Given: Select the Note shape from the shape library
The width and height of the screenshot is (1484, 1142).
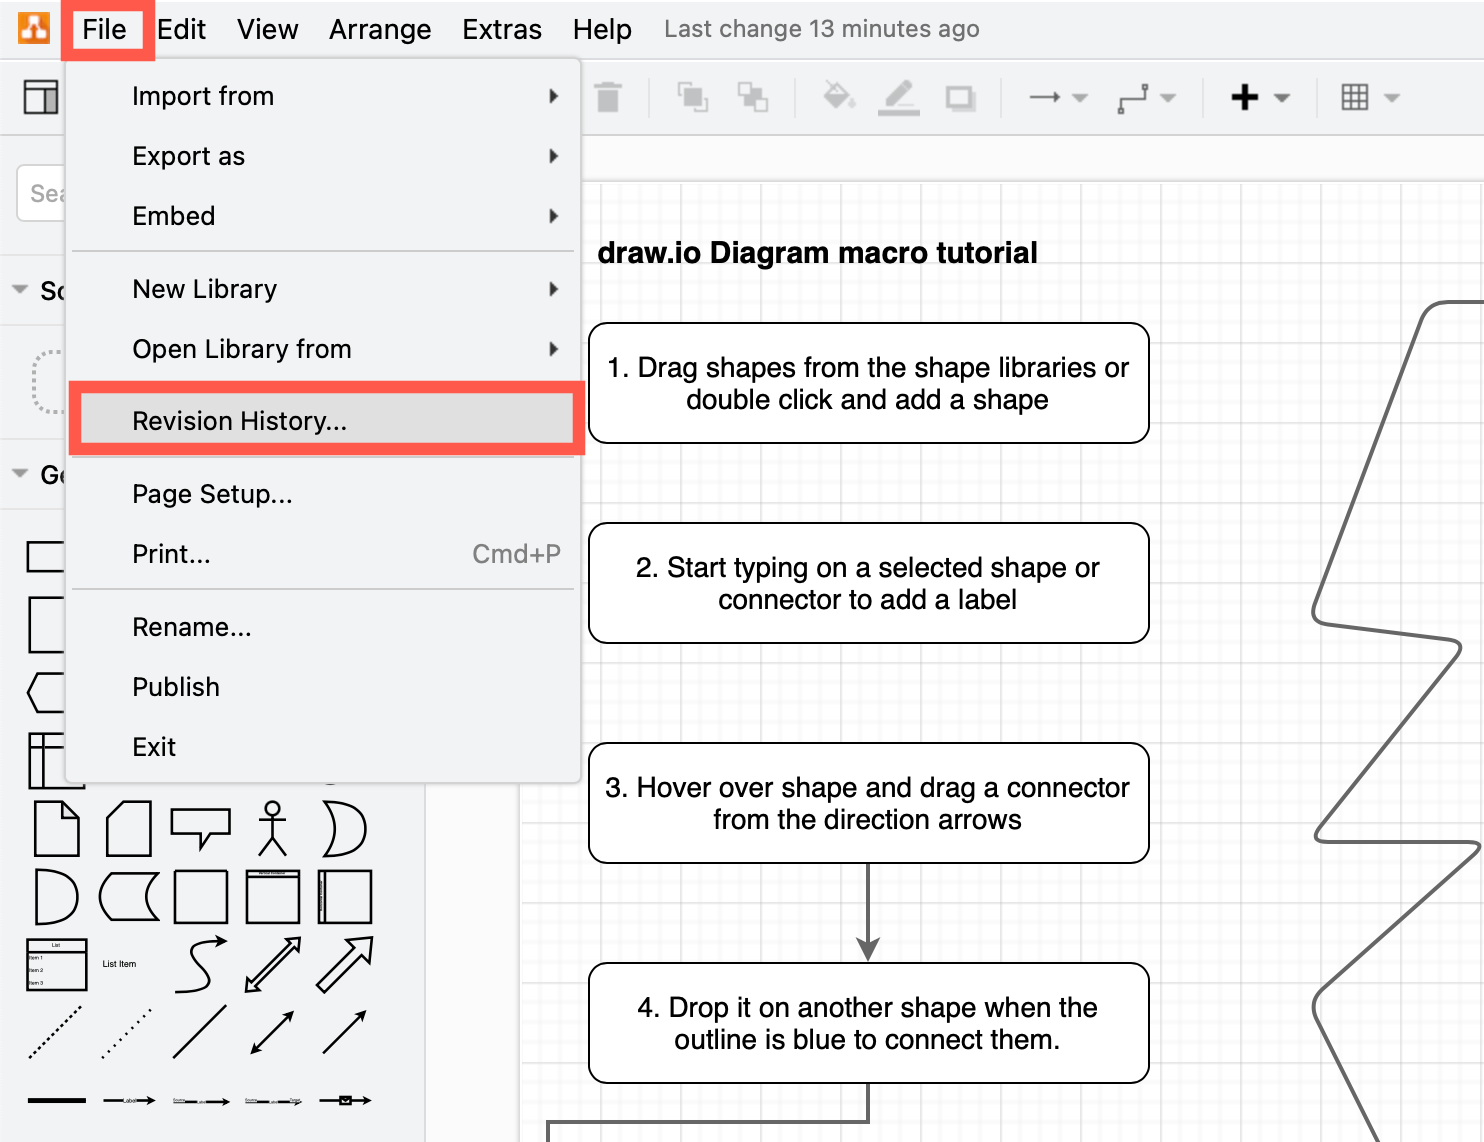Looking at the screenshot, I should pos(56,828).
